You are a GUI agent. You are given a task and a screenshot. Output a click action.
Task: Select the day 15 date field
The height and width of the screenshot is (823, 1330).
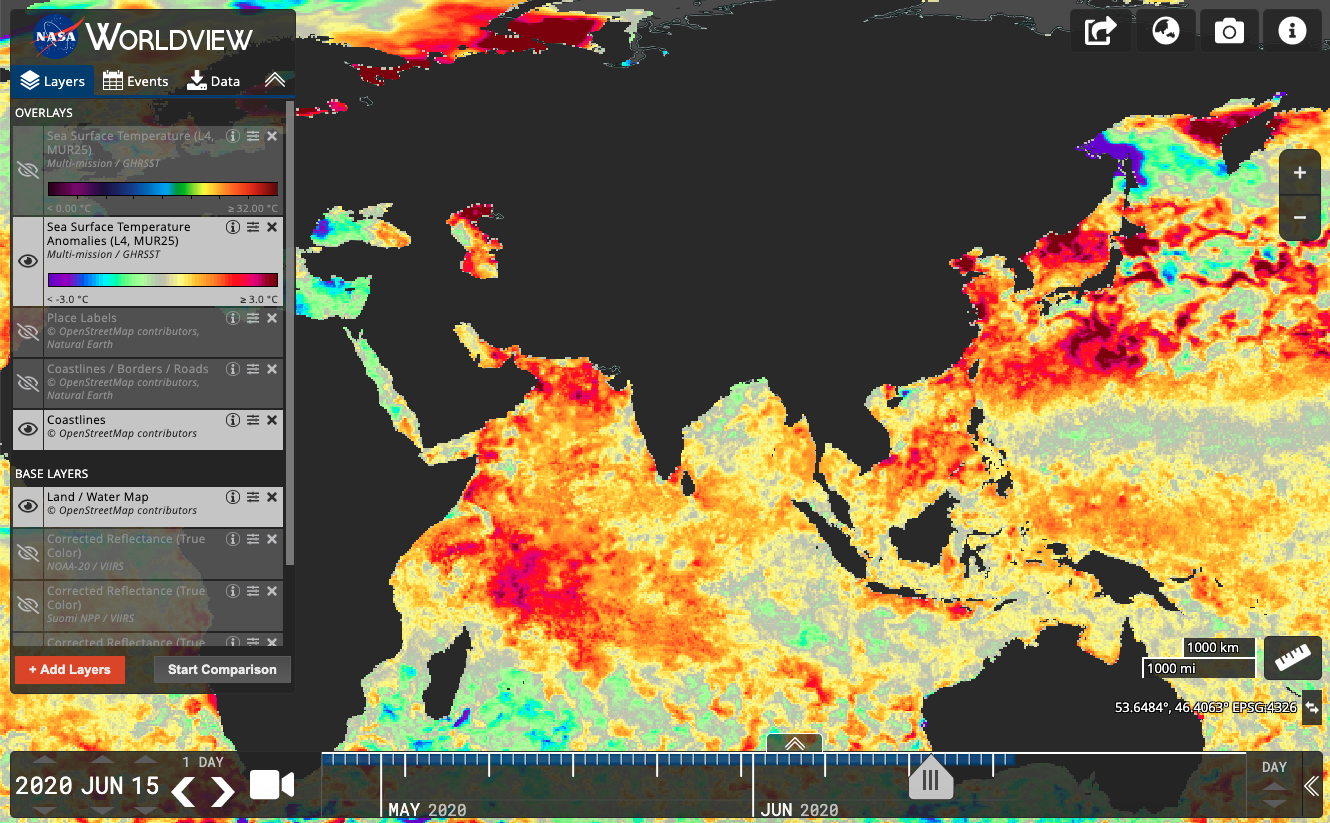[x=146, y=786]
